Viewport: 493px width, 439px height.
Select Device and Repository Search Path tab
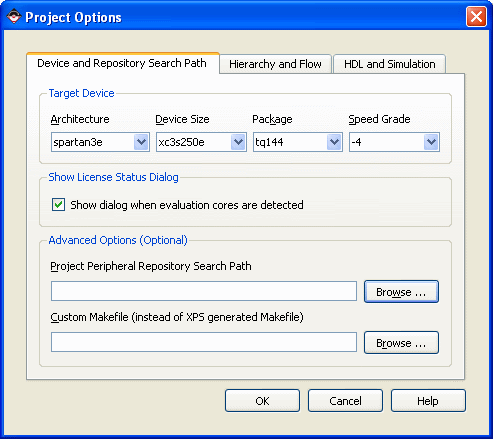[122, 63]
